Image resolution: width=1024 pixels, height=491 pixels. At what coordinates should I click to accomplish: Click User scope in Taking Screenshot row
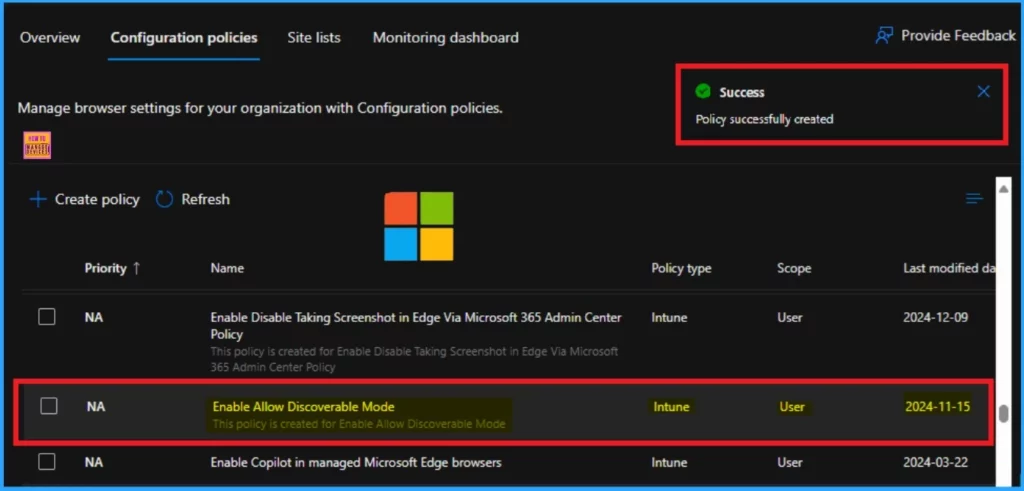pyautogui.click(x=790, y=317)
